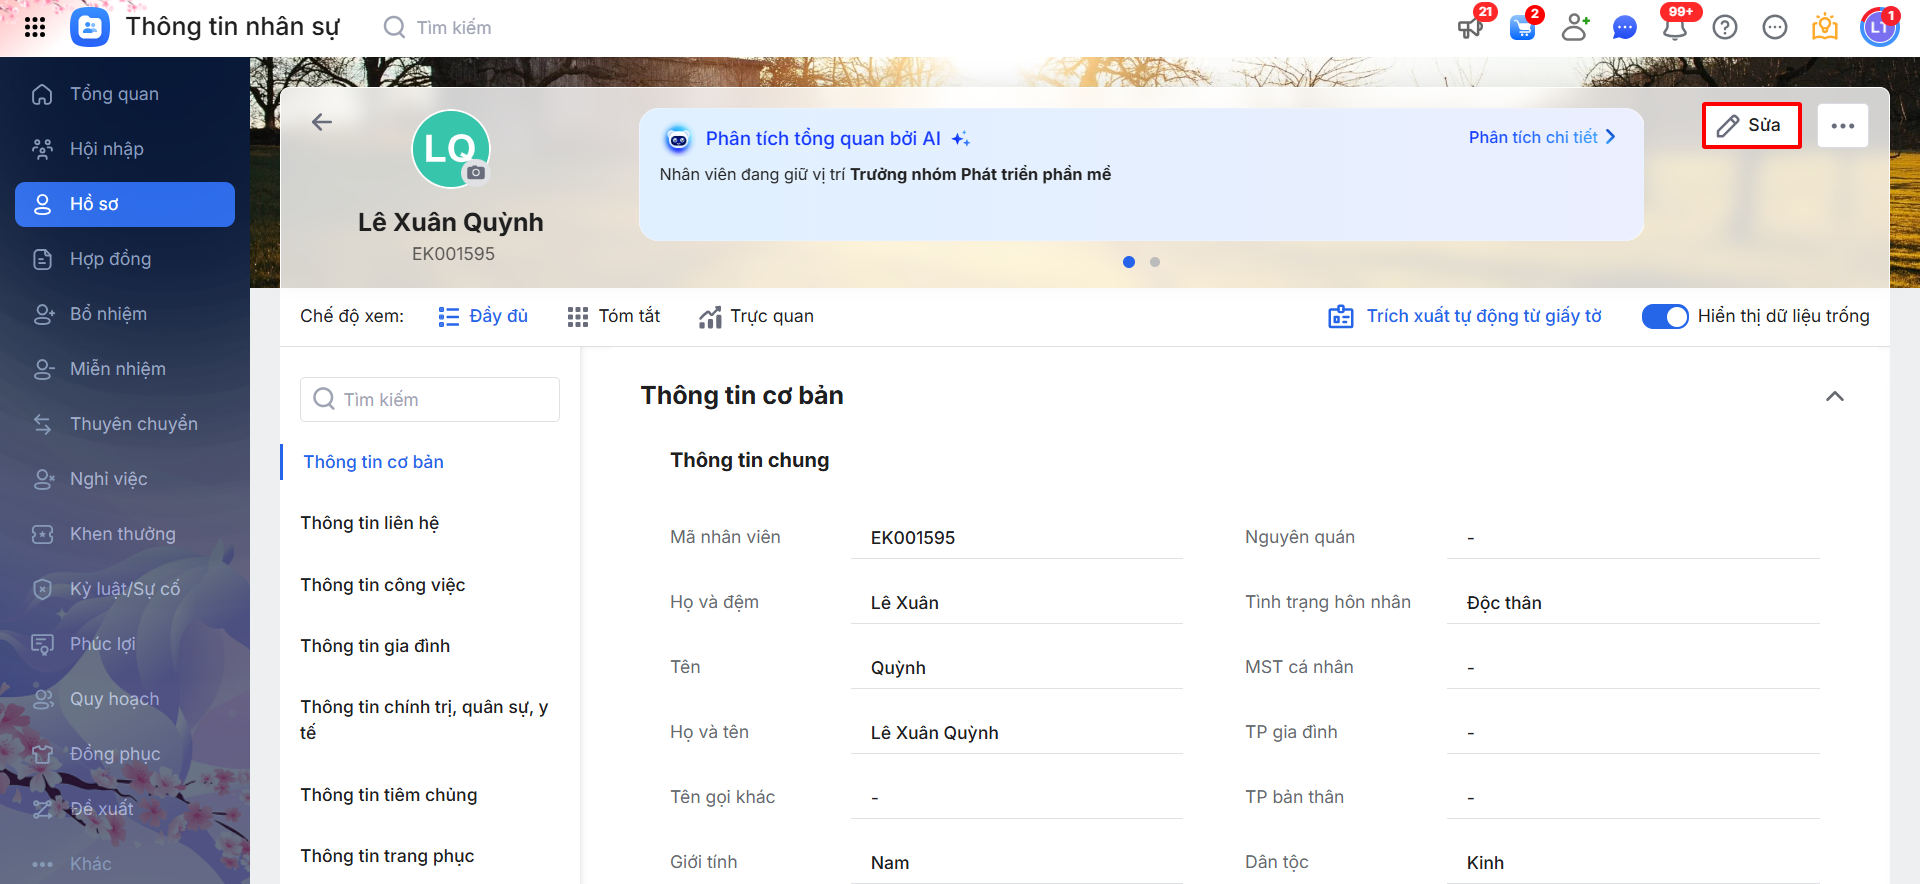Select Thông tin tiêm chủng section

[389, 795]
